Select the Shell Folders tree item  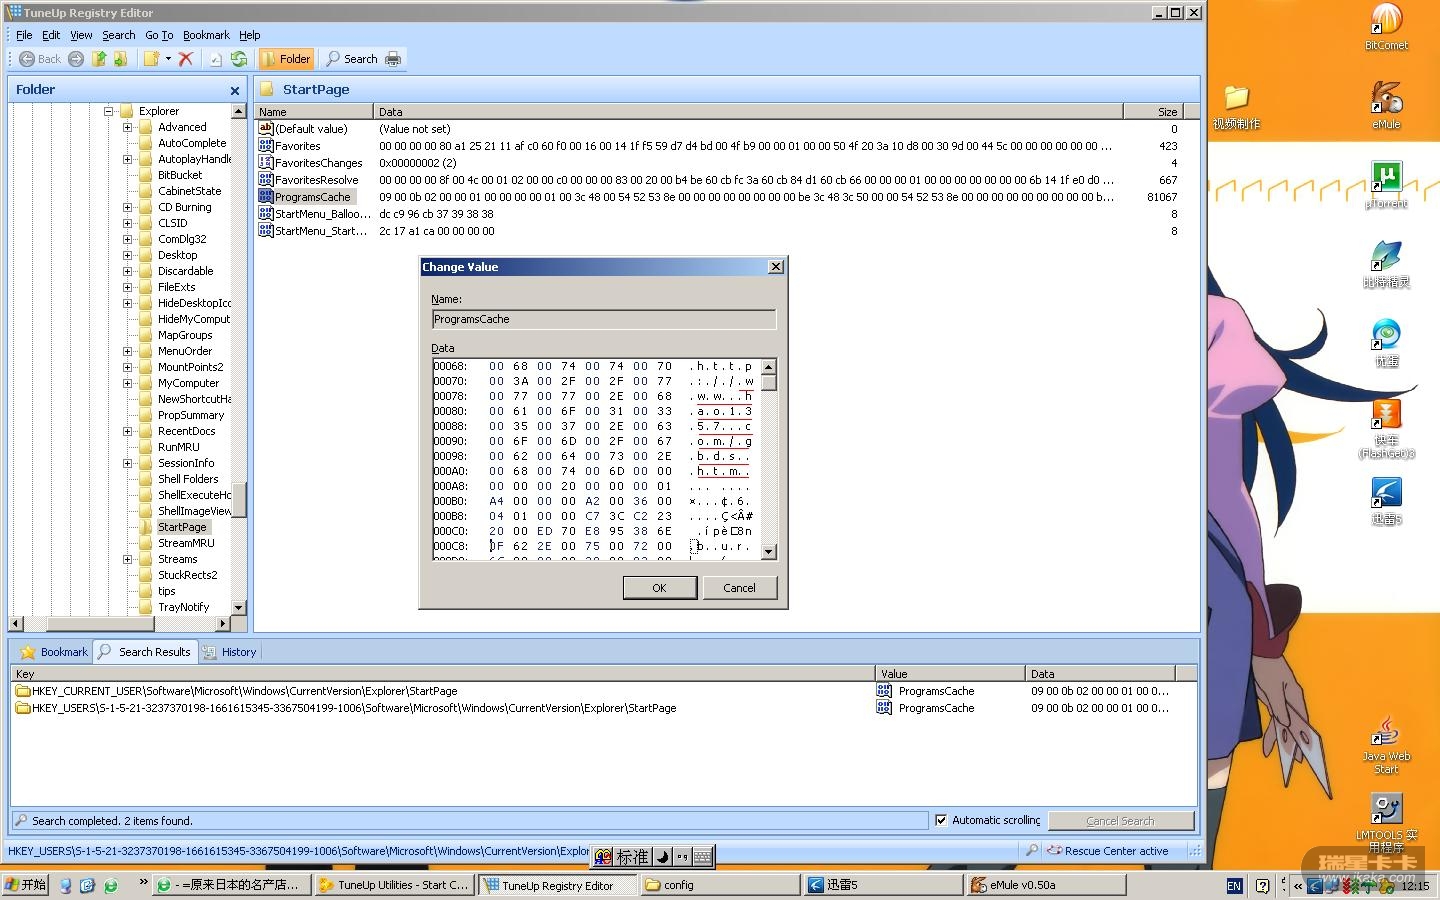[x=187, y=479]
